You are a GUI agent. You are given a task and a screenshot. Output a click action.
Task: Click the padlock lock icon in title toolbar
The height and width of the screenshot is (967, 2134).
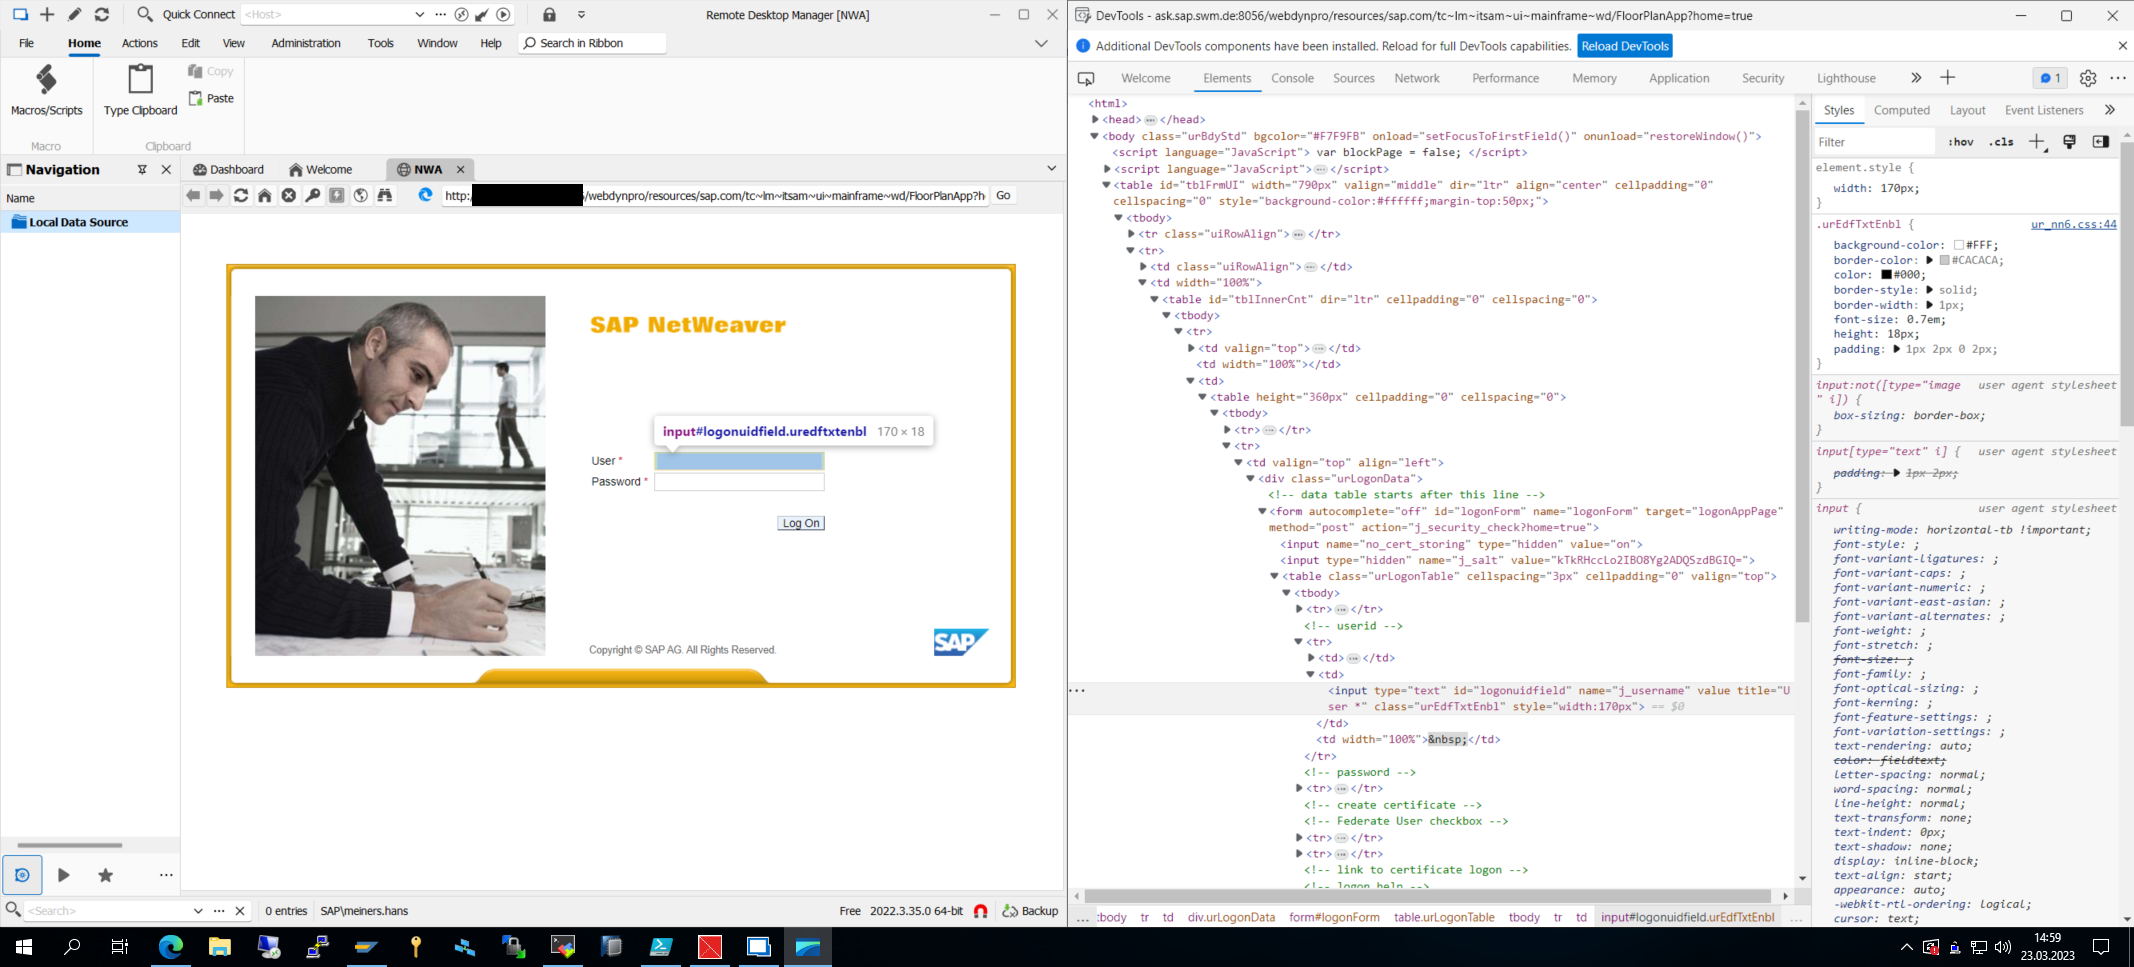tap(549, 15)
